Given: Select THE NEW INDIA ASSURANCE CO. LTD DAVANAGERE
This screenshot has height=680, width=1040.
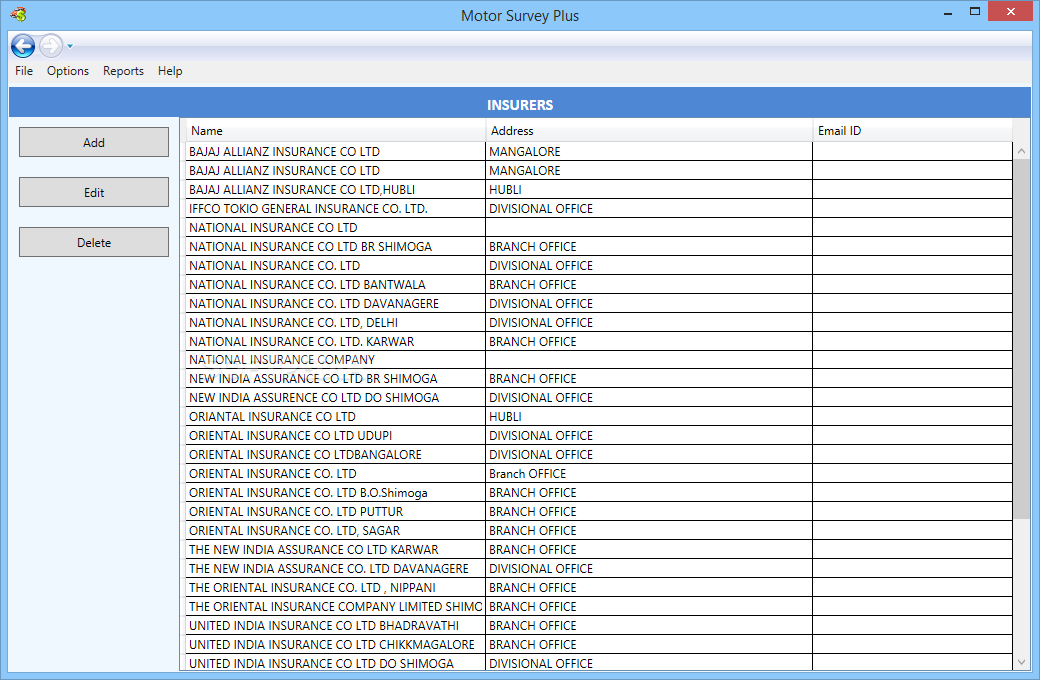Looking at the screenshot, I should click(599, 569).
